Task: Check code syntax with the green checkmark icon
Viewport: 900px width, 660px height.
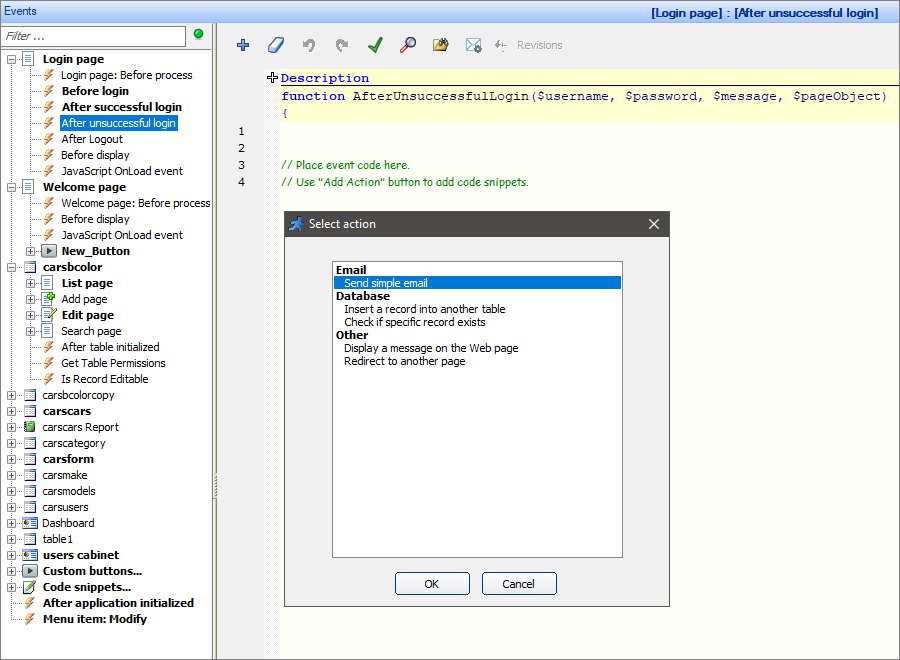Action: (375, 45)
